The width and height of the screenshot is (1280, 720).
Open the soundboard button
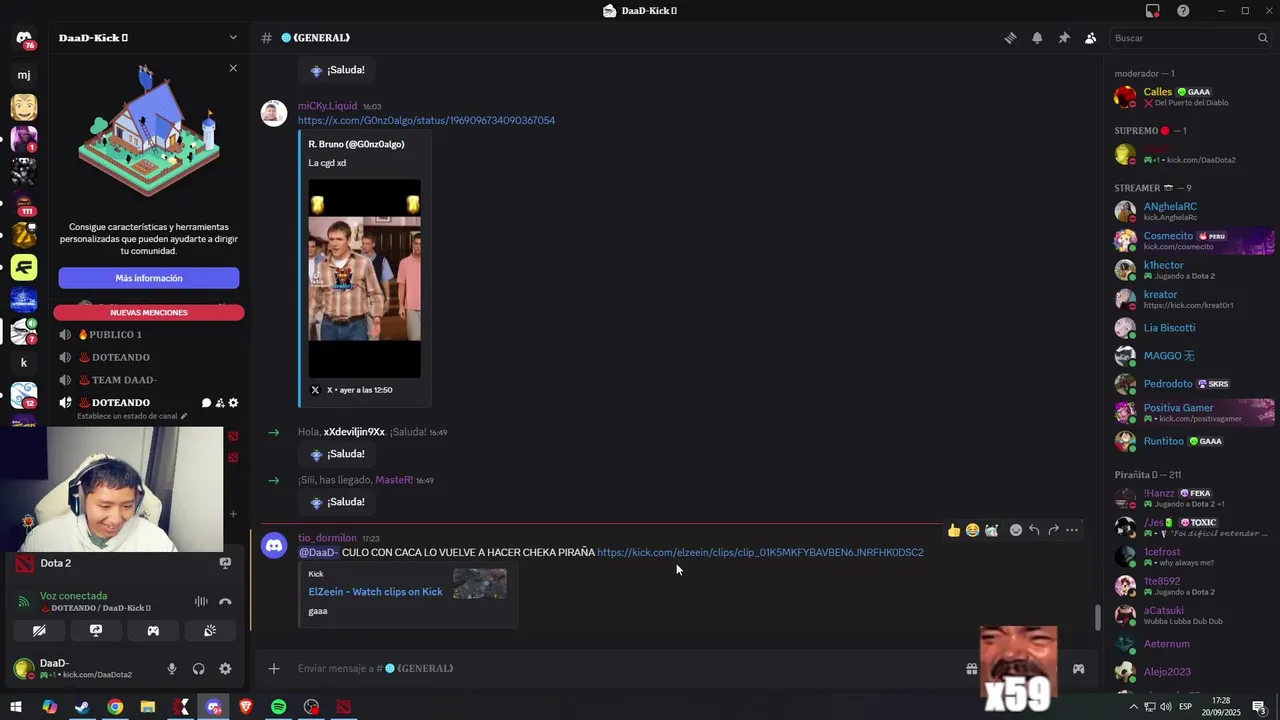pos(210,631)
